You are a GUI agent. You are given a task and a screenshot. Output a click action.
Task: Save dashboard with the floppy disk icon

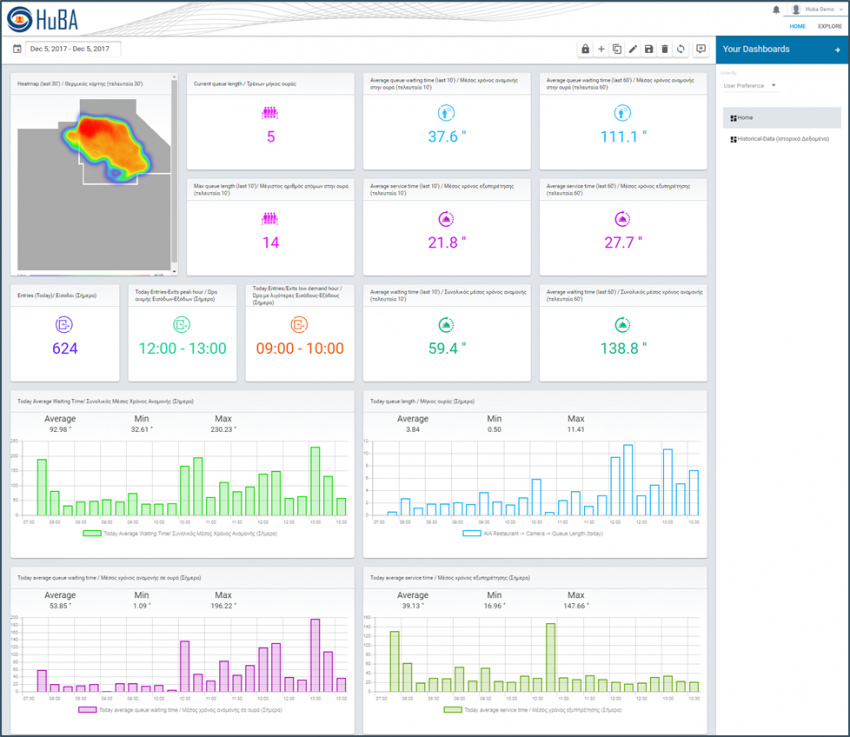649,49
